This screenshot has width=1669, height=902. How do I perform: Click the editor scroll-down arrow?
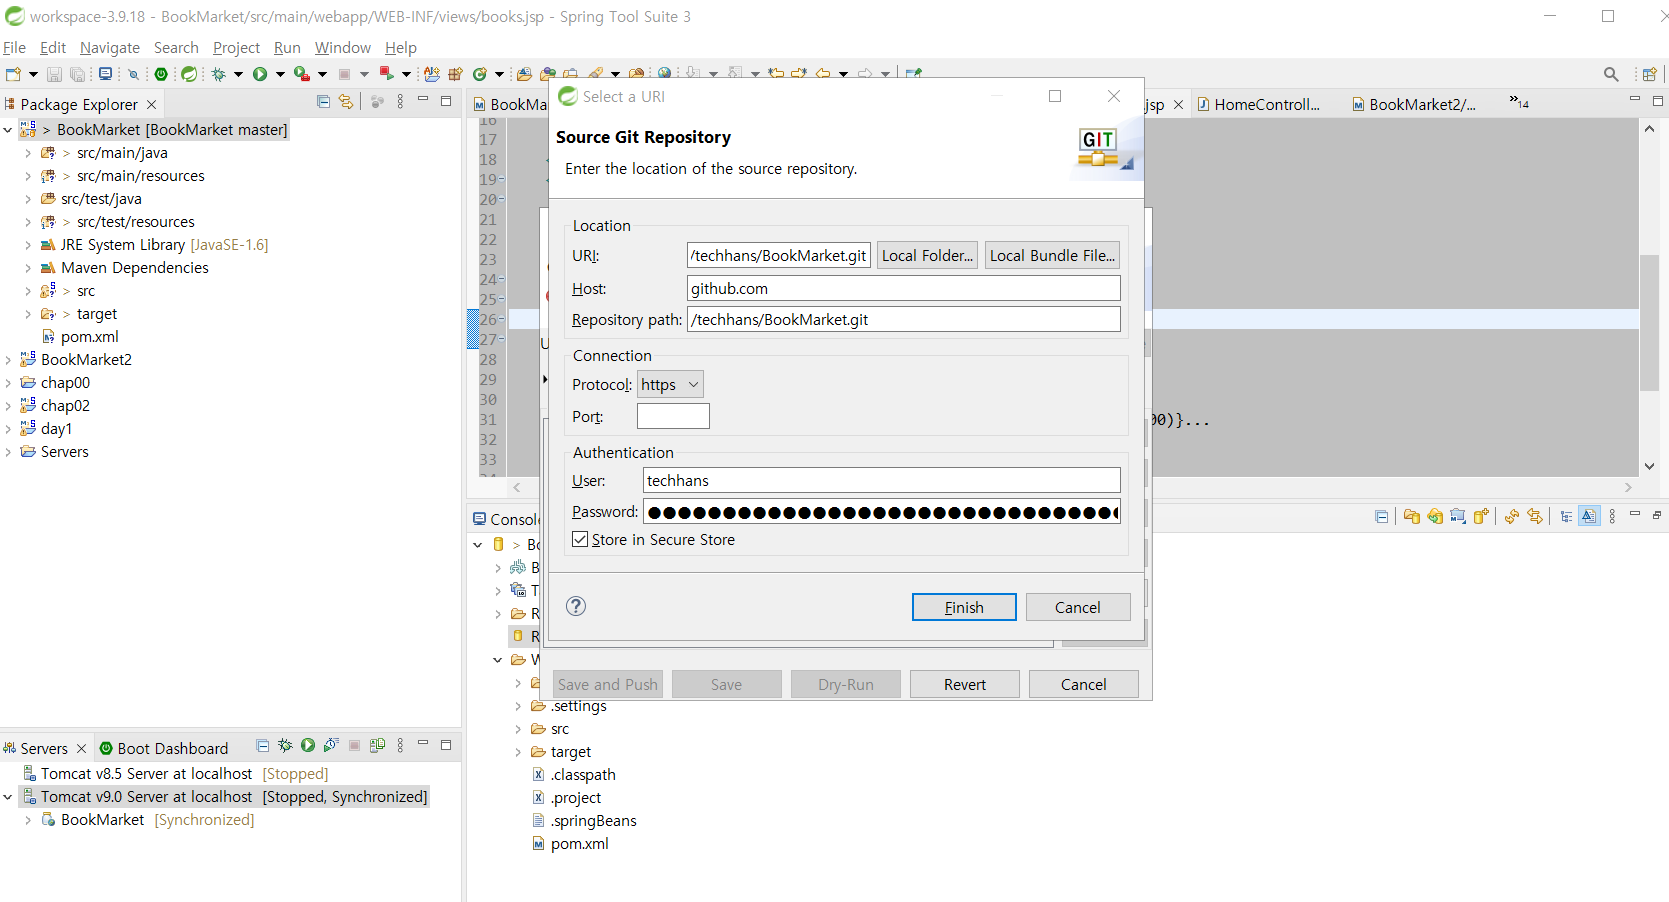[x=1650, y=466]
